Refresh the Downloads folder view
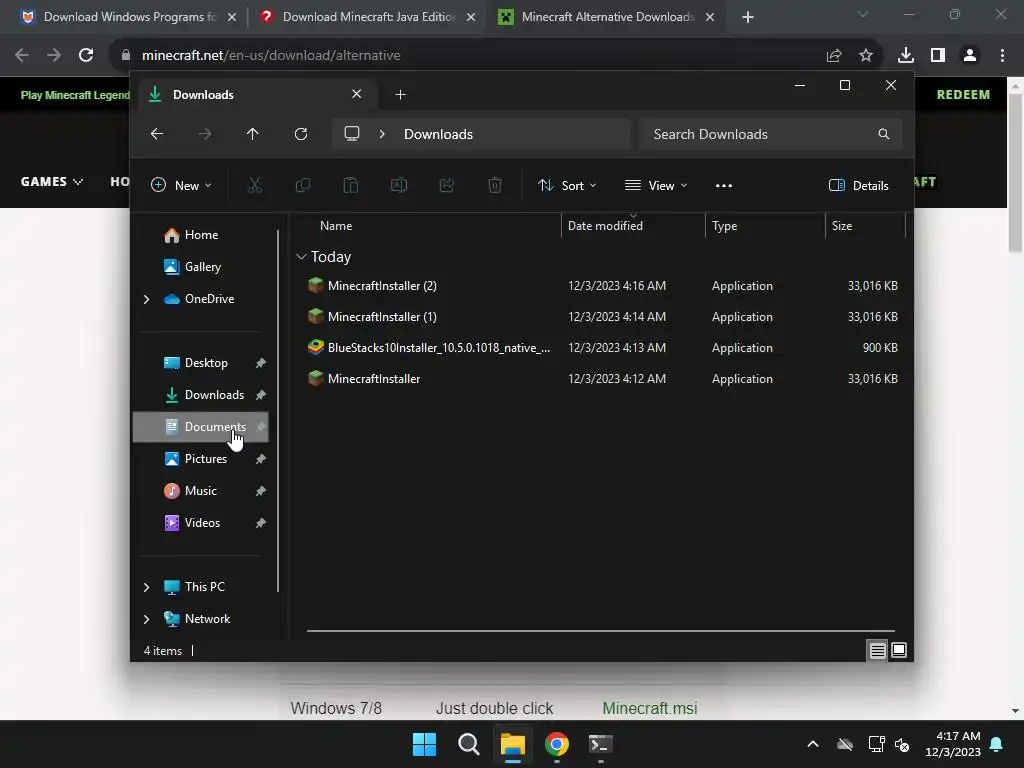 coord(300,134)
